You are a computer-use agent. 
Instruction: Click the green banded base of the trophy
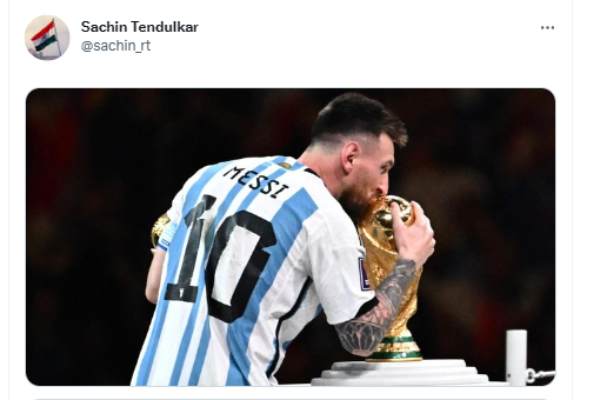(x=398, y=348)
